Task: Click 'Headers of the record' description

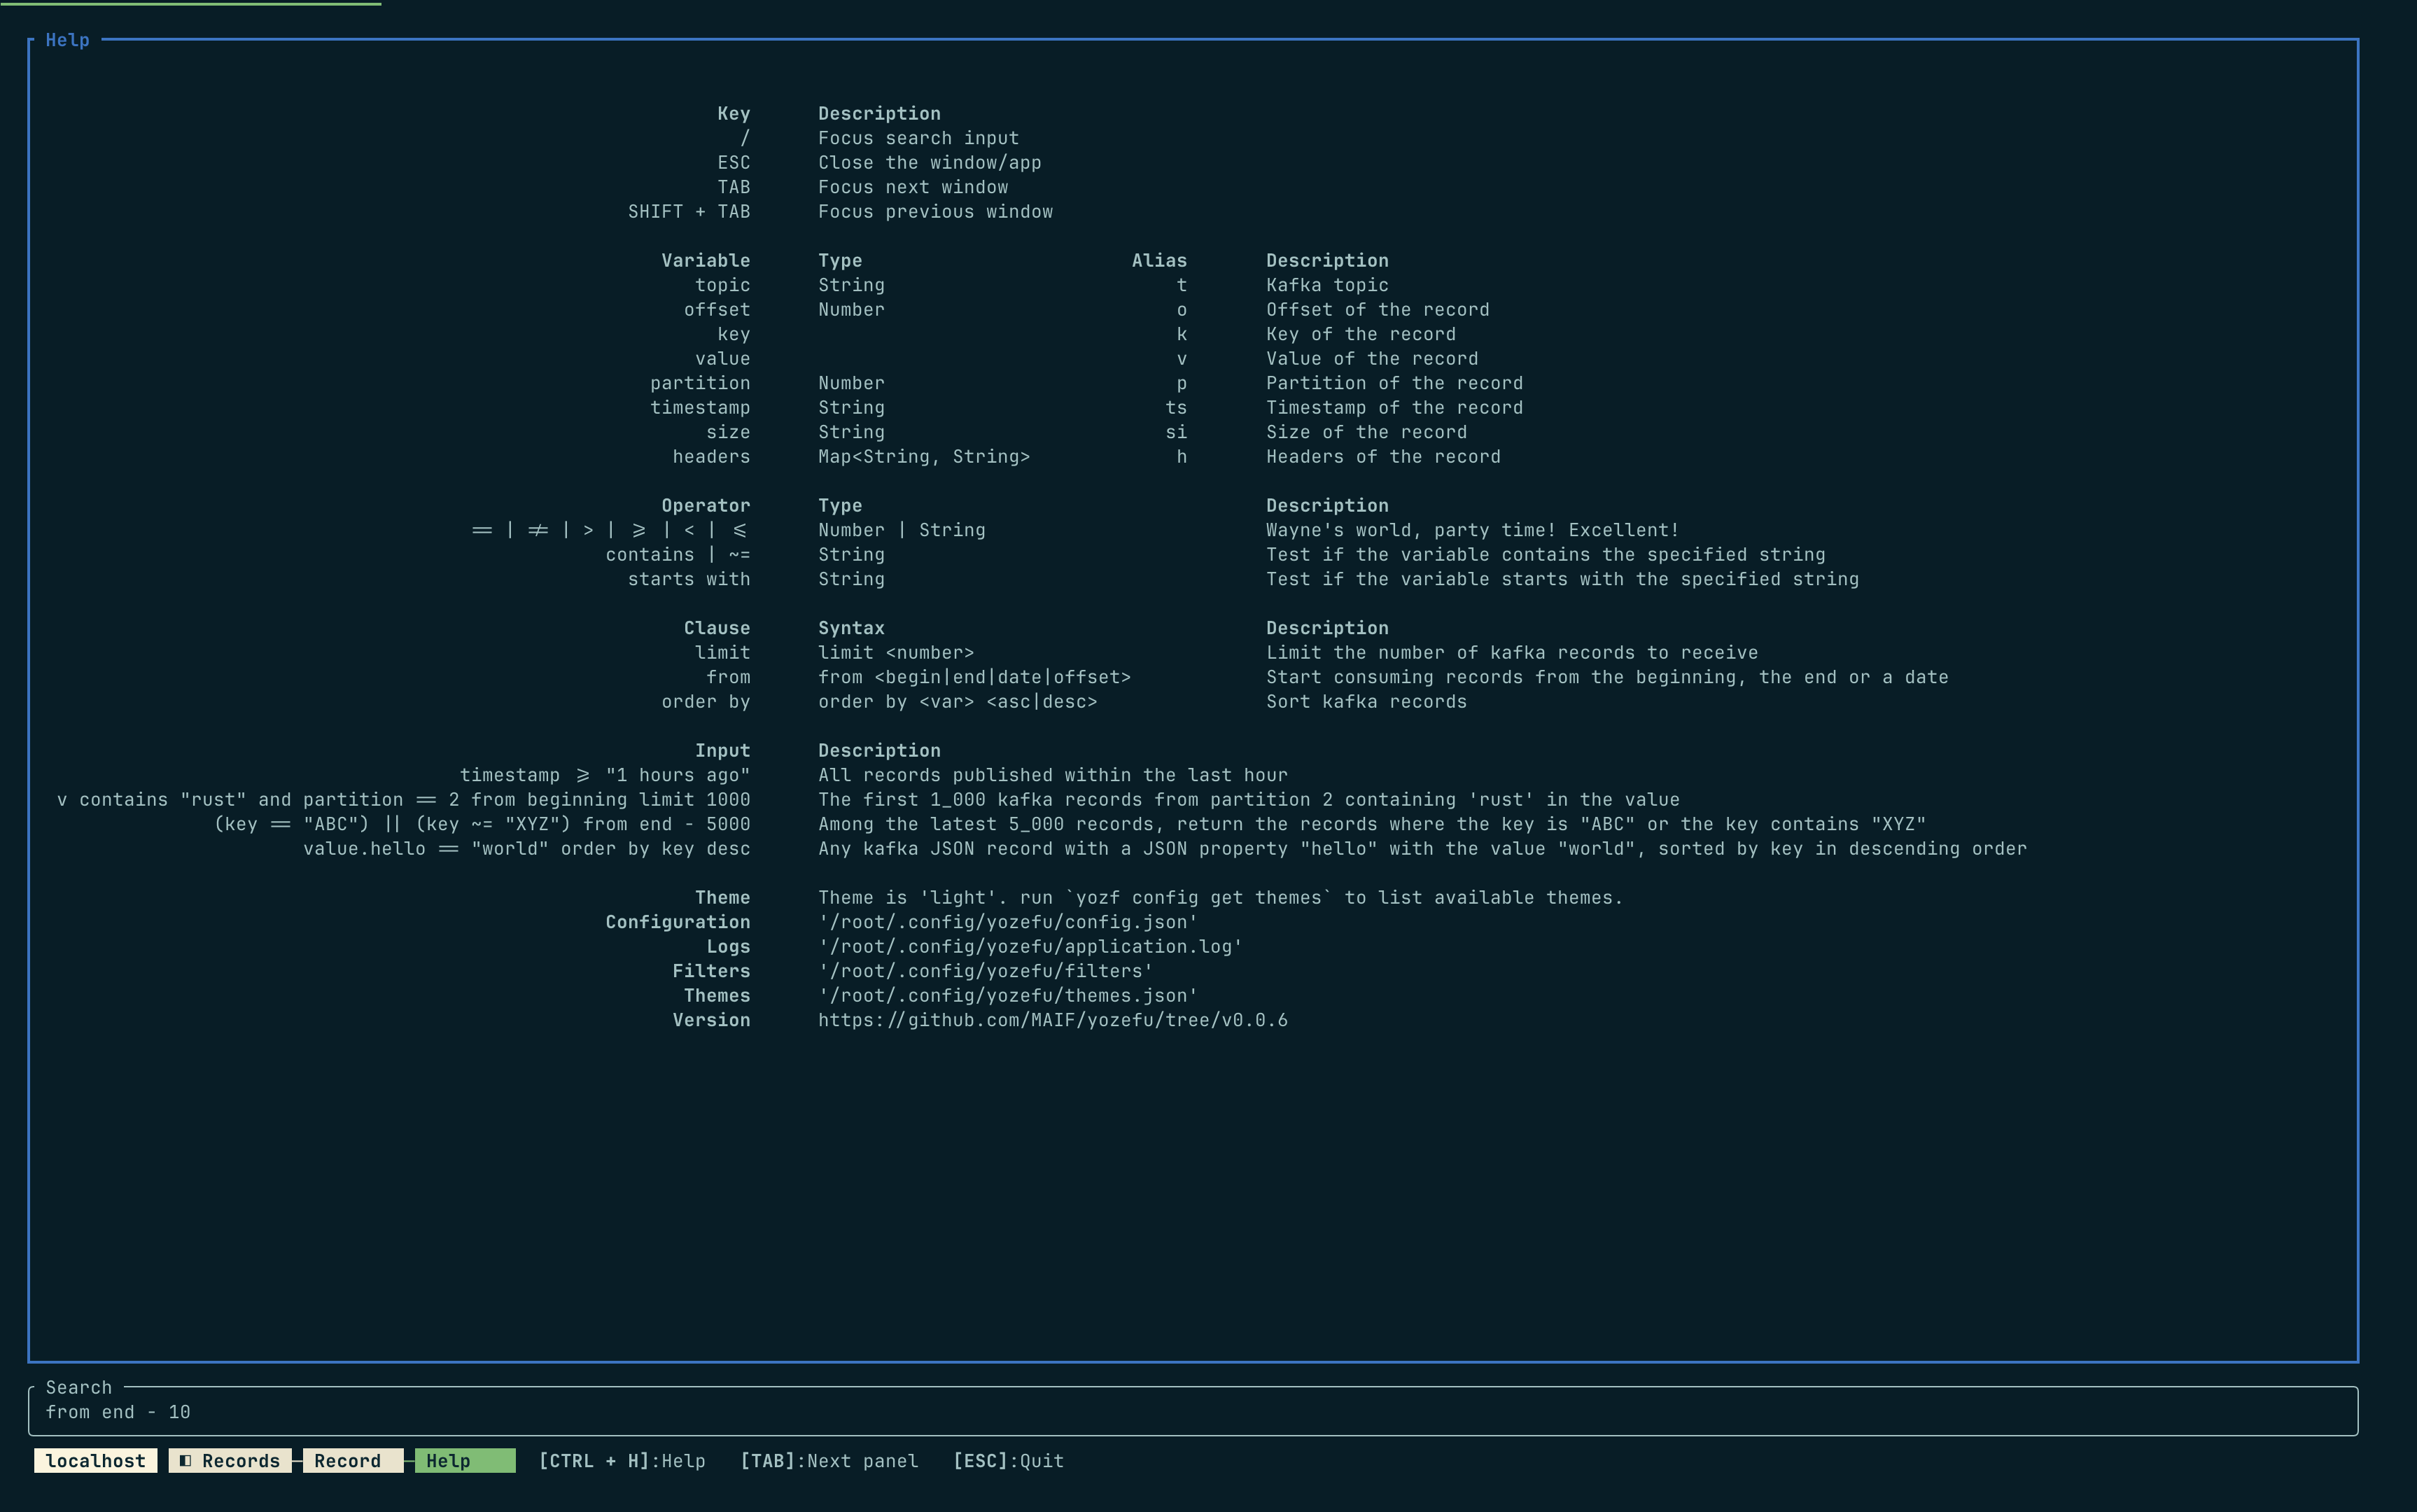Action: 1383,456
